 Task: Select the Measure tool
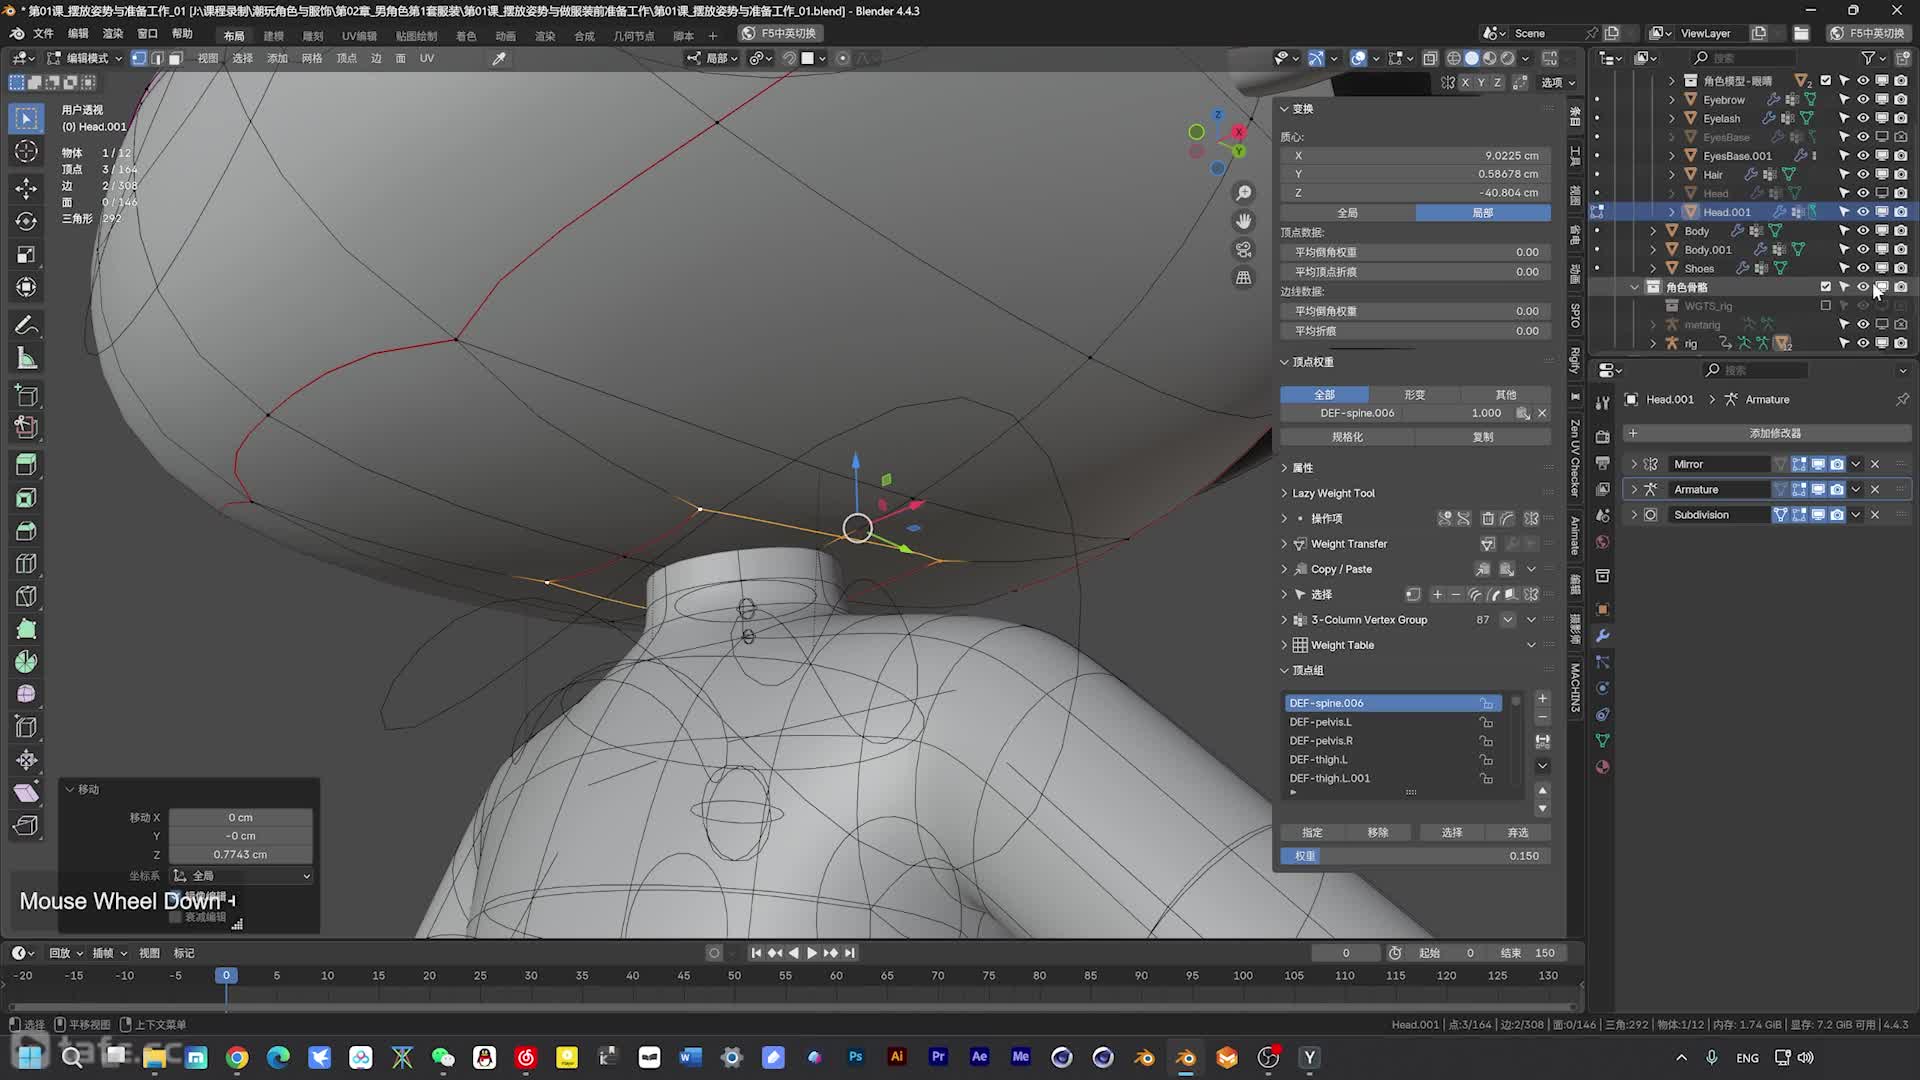[27, 358]
